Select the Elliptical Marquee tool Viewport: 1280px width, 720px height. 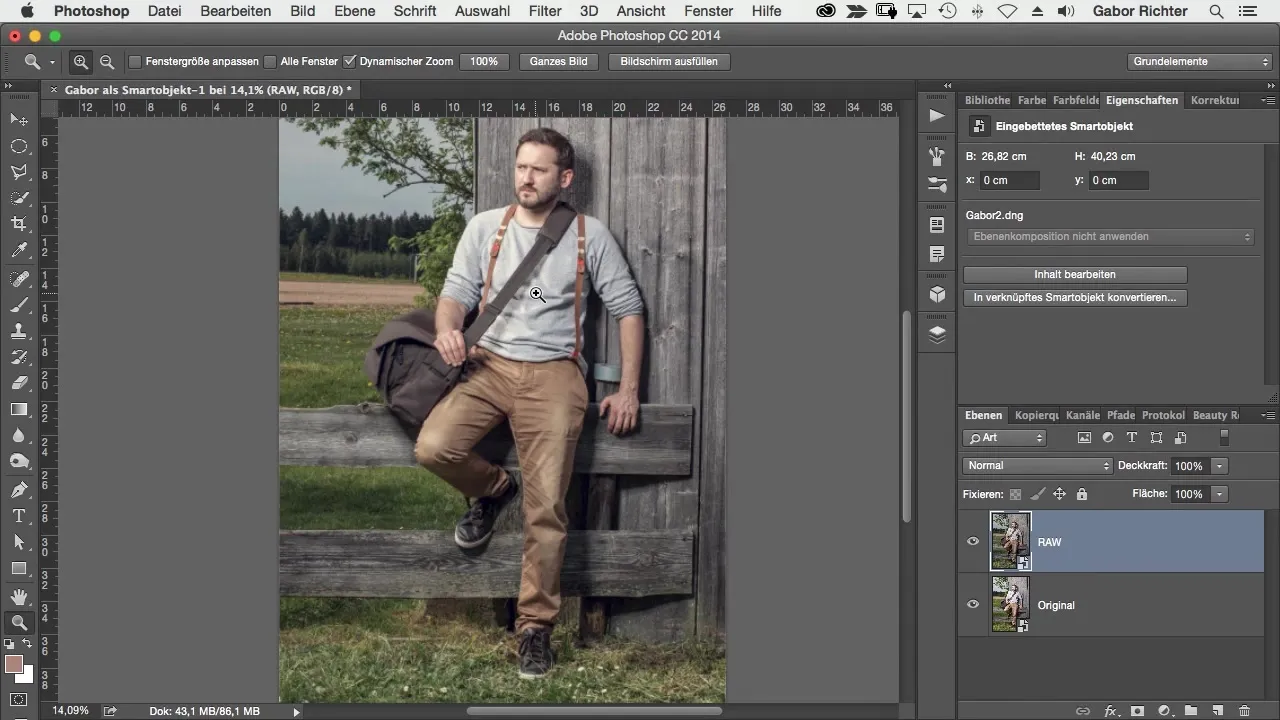tap(19, 146)
